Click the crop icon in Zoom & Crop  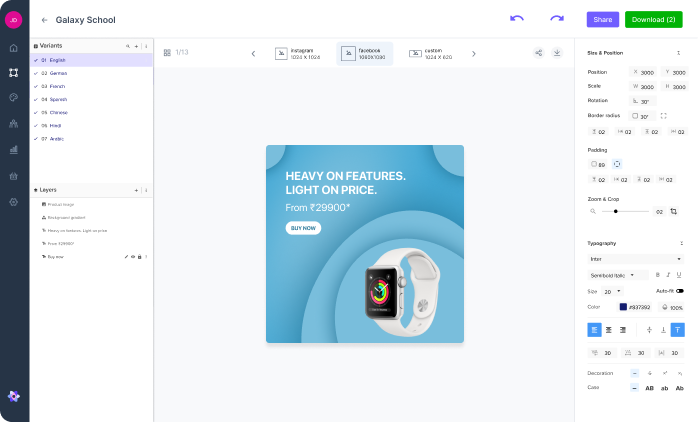(x=674, y=211)
